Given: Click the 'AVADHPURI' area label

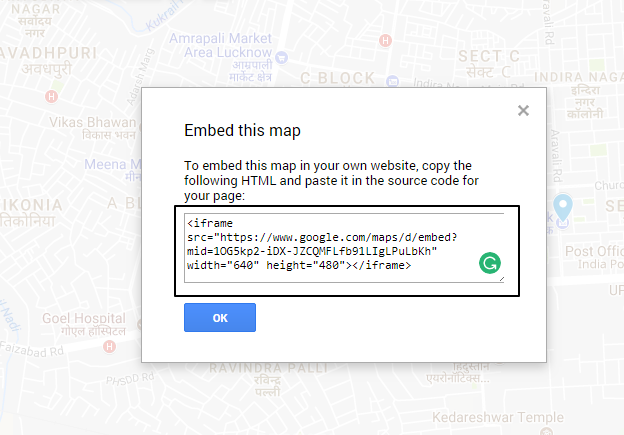Looking at the screenshot, I should [49, 53].
